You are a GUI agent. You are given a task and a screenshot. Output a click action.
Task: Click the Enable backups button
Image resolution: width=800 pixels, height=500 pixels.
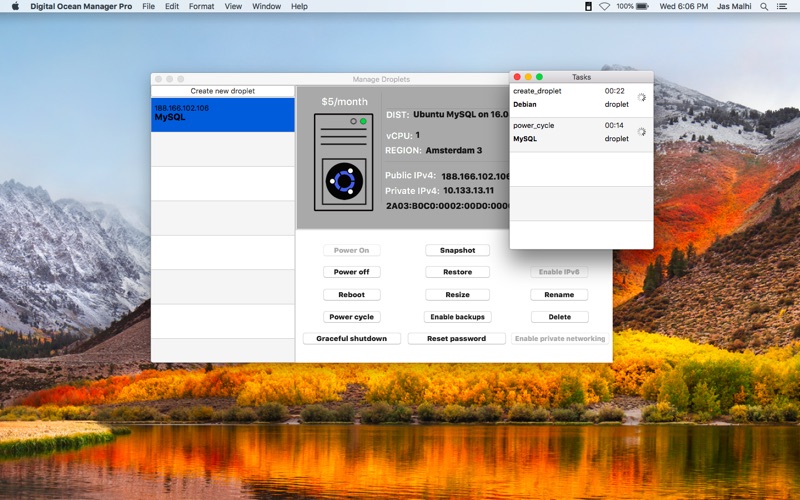click(458, 317)
